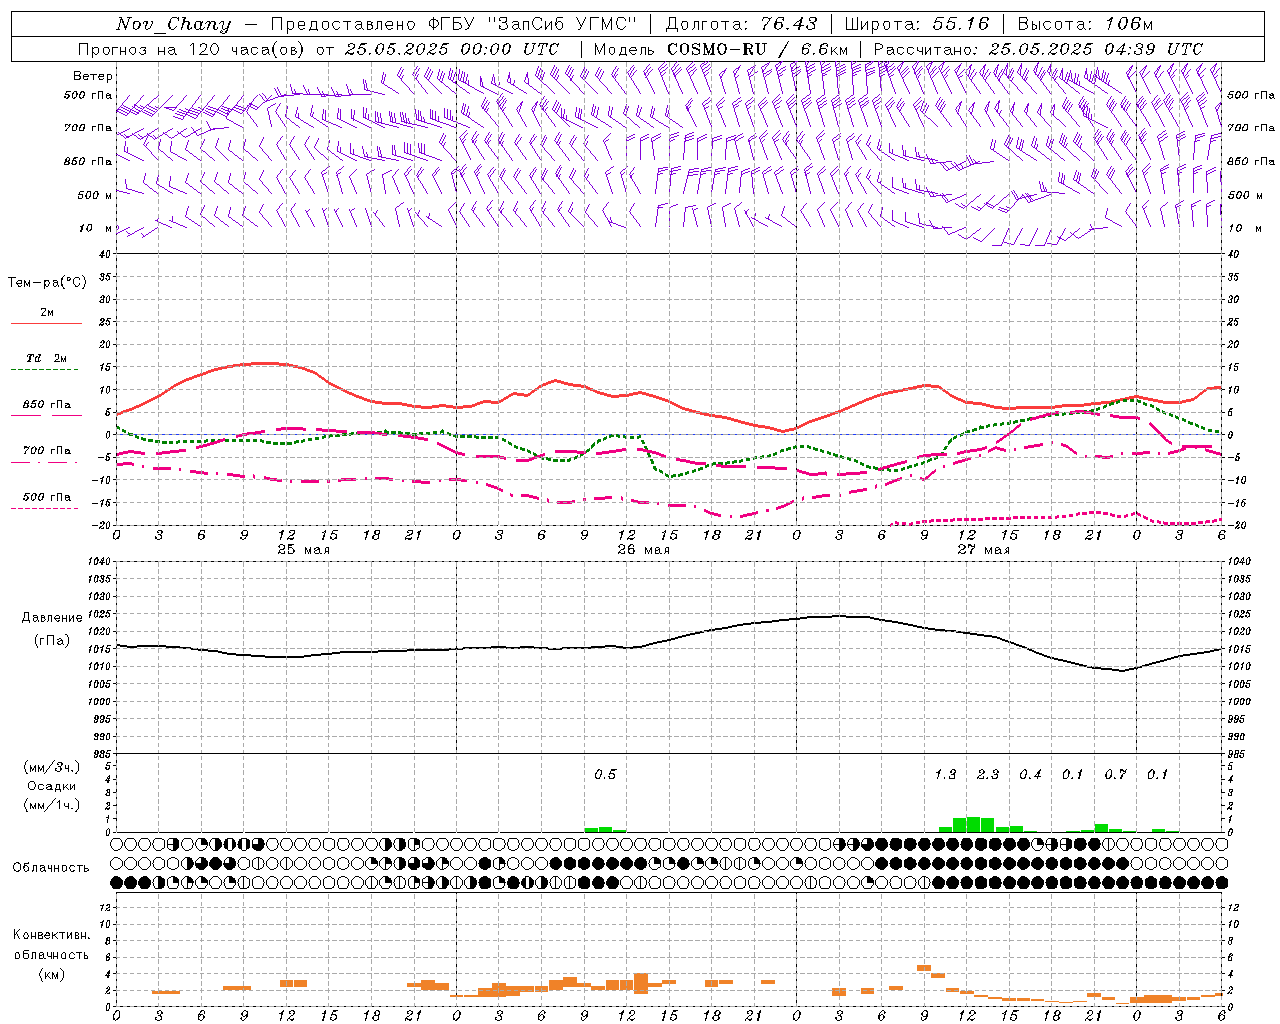Click the "Осадки" precipitation label
This screenshot has height=1024, width=1280.
[x=52, y=786]
